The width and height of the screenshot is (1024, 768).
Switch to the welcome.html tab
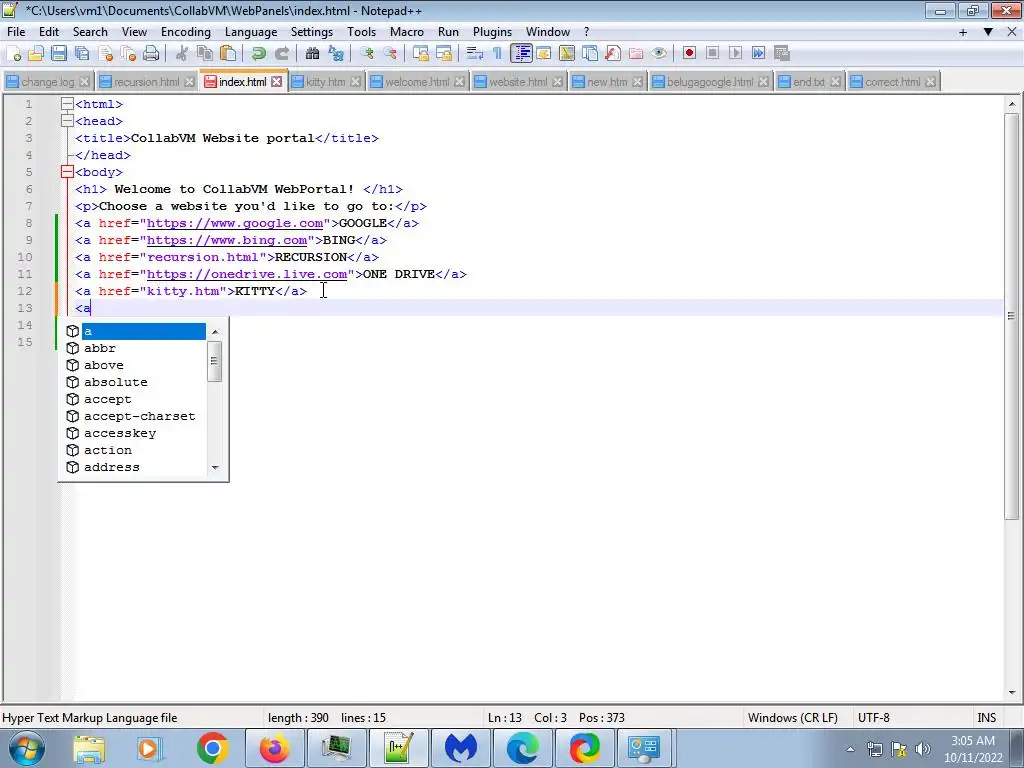tap(417, 82)
